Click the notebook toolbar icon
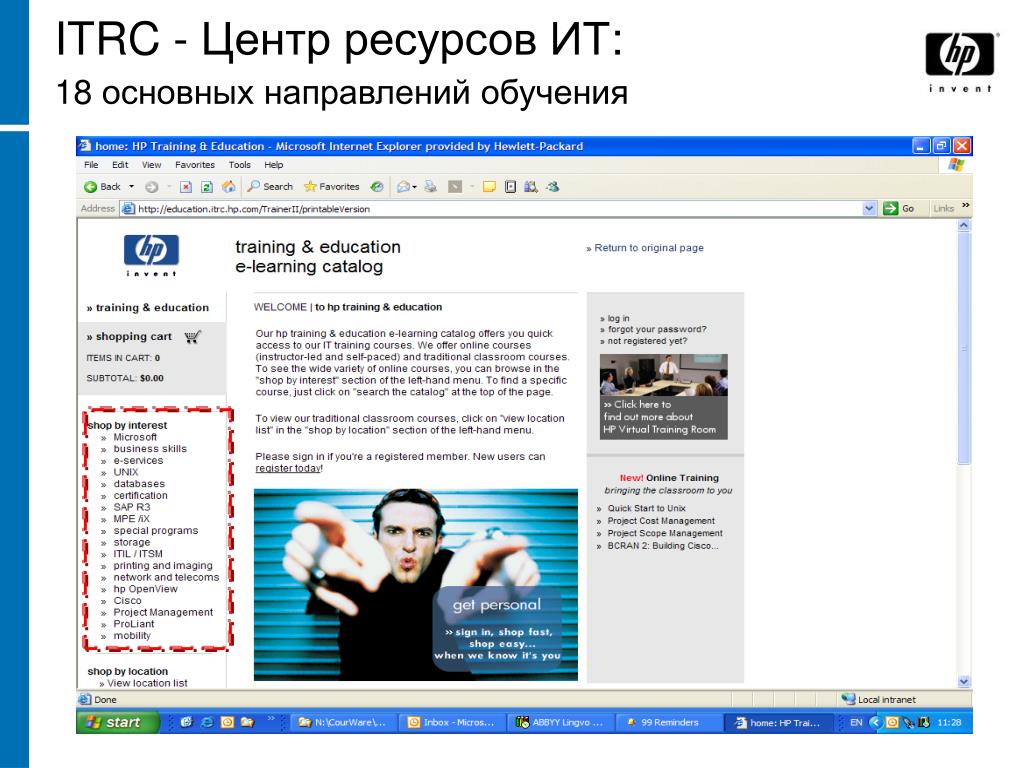Screen dimensions: 1024x768 (x=511, y=187)
